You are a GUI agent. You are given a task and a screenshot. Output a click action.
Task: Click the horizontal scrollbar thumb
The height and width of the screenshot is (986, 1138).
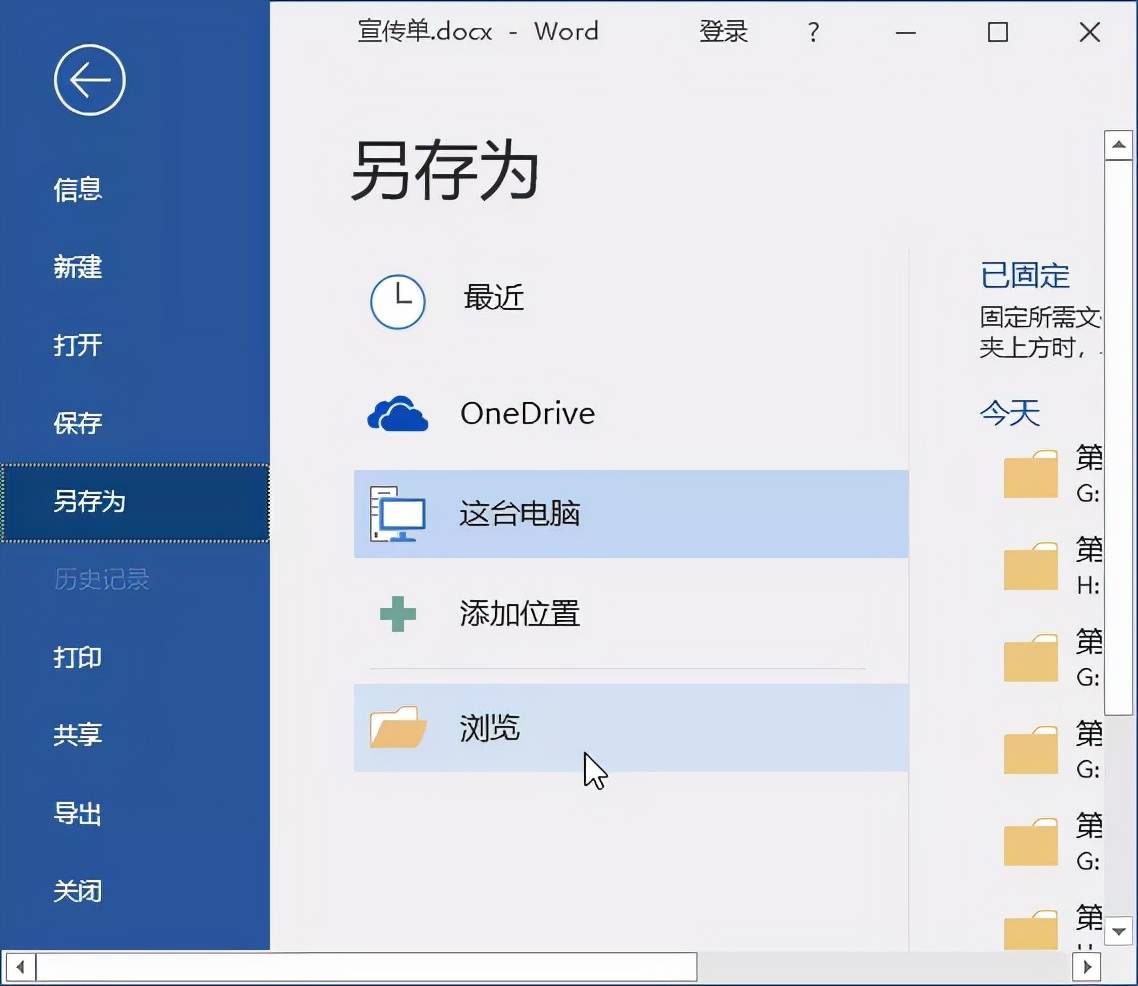point(367,966)
